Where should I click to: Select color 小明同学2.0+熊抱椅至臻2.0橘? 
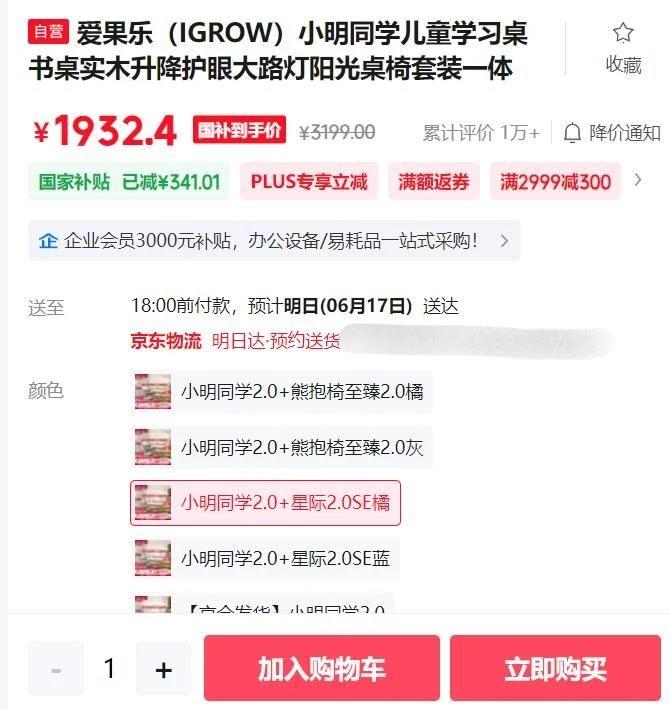coord(281,391)
